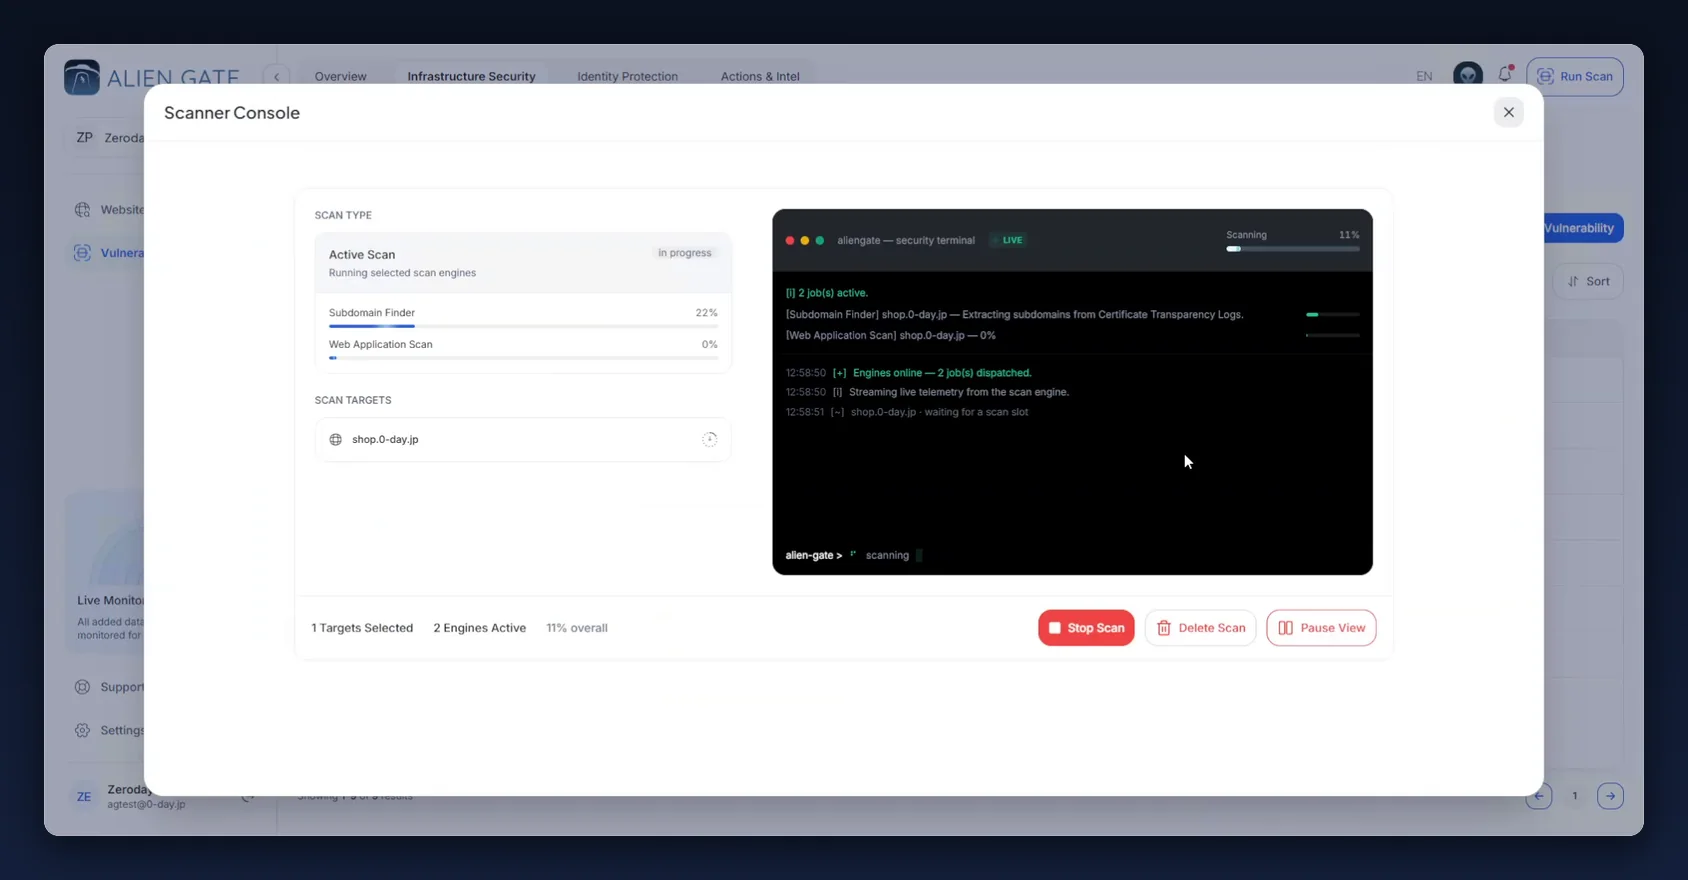
Task: Open the notifications bell
Action: (x=1505, y=74)
